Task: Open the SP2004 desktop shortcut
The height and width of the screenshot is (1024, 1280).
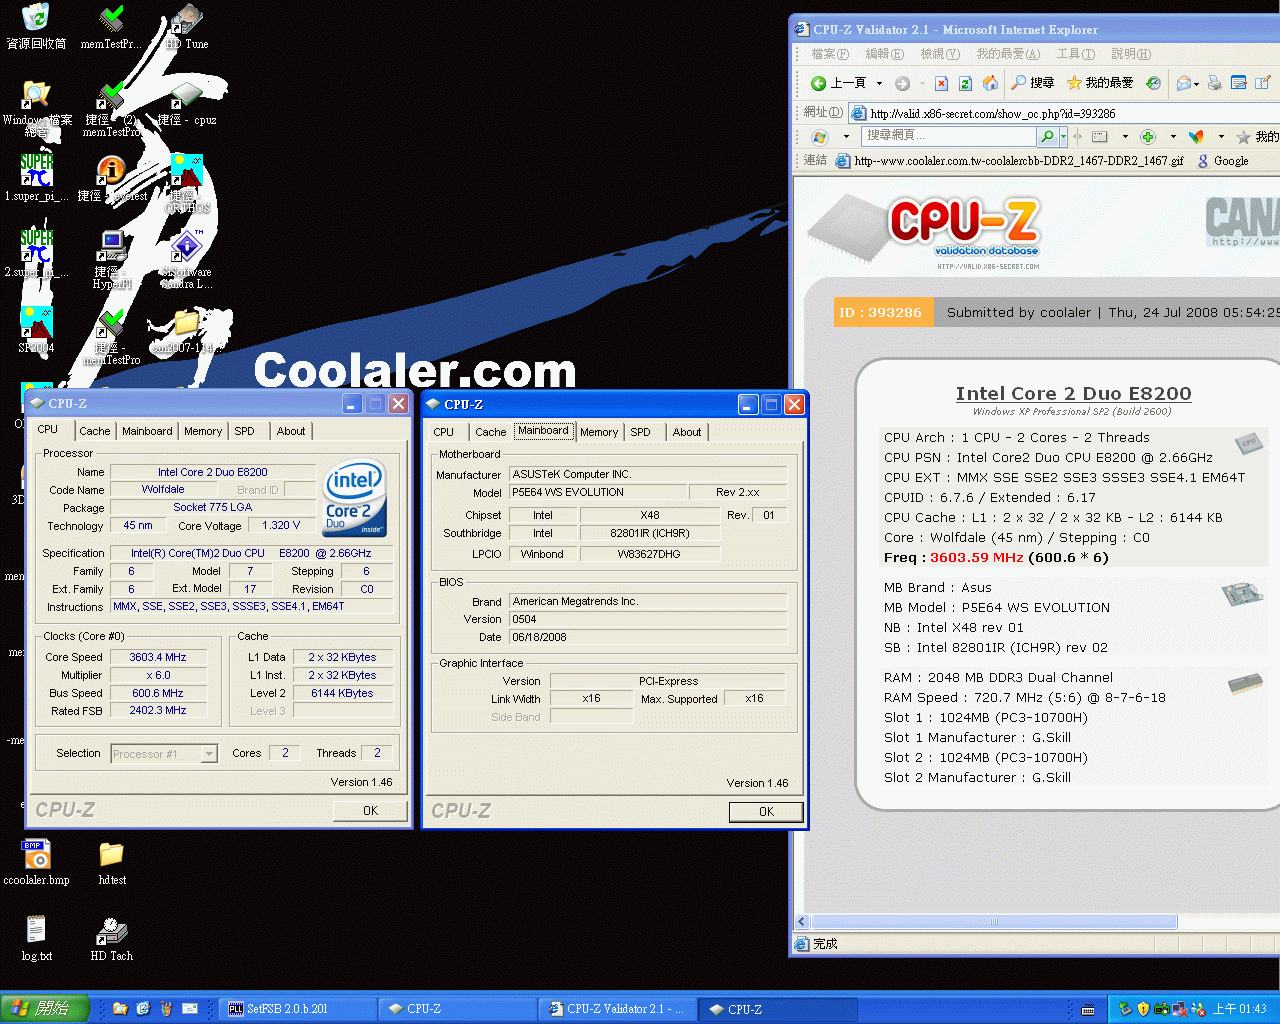Action: click(x=36, y=322)
